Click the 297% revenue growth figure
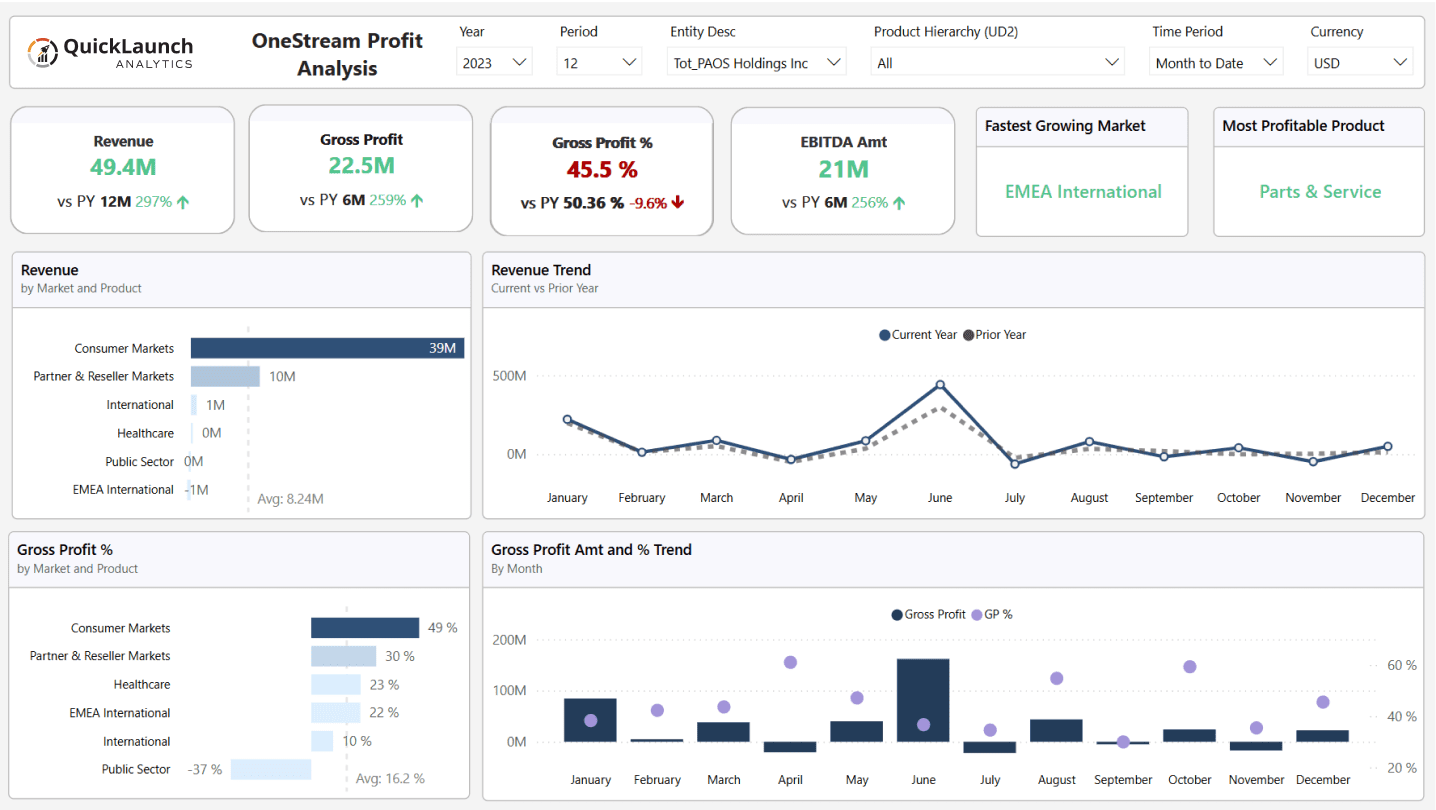1436x810 pixels. pos(153,202)
